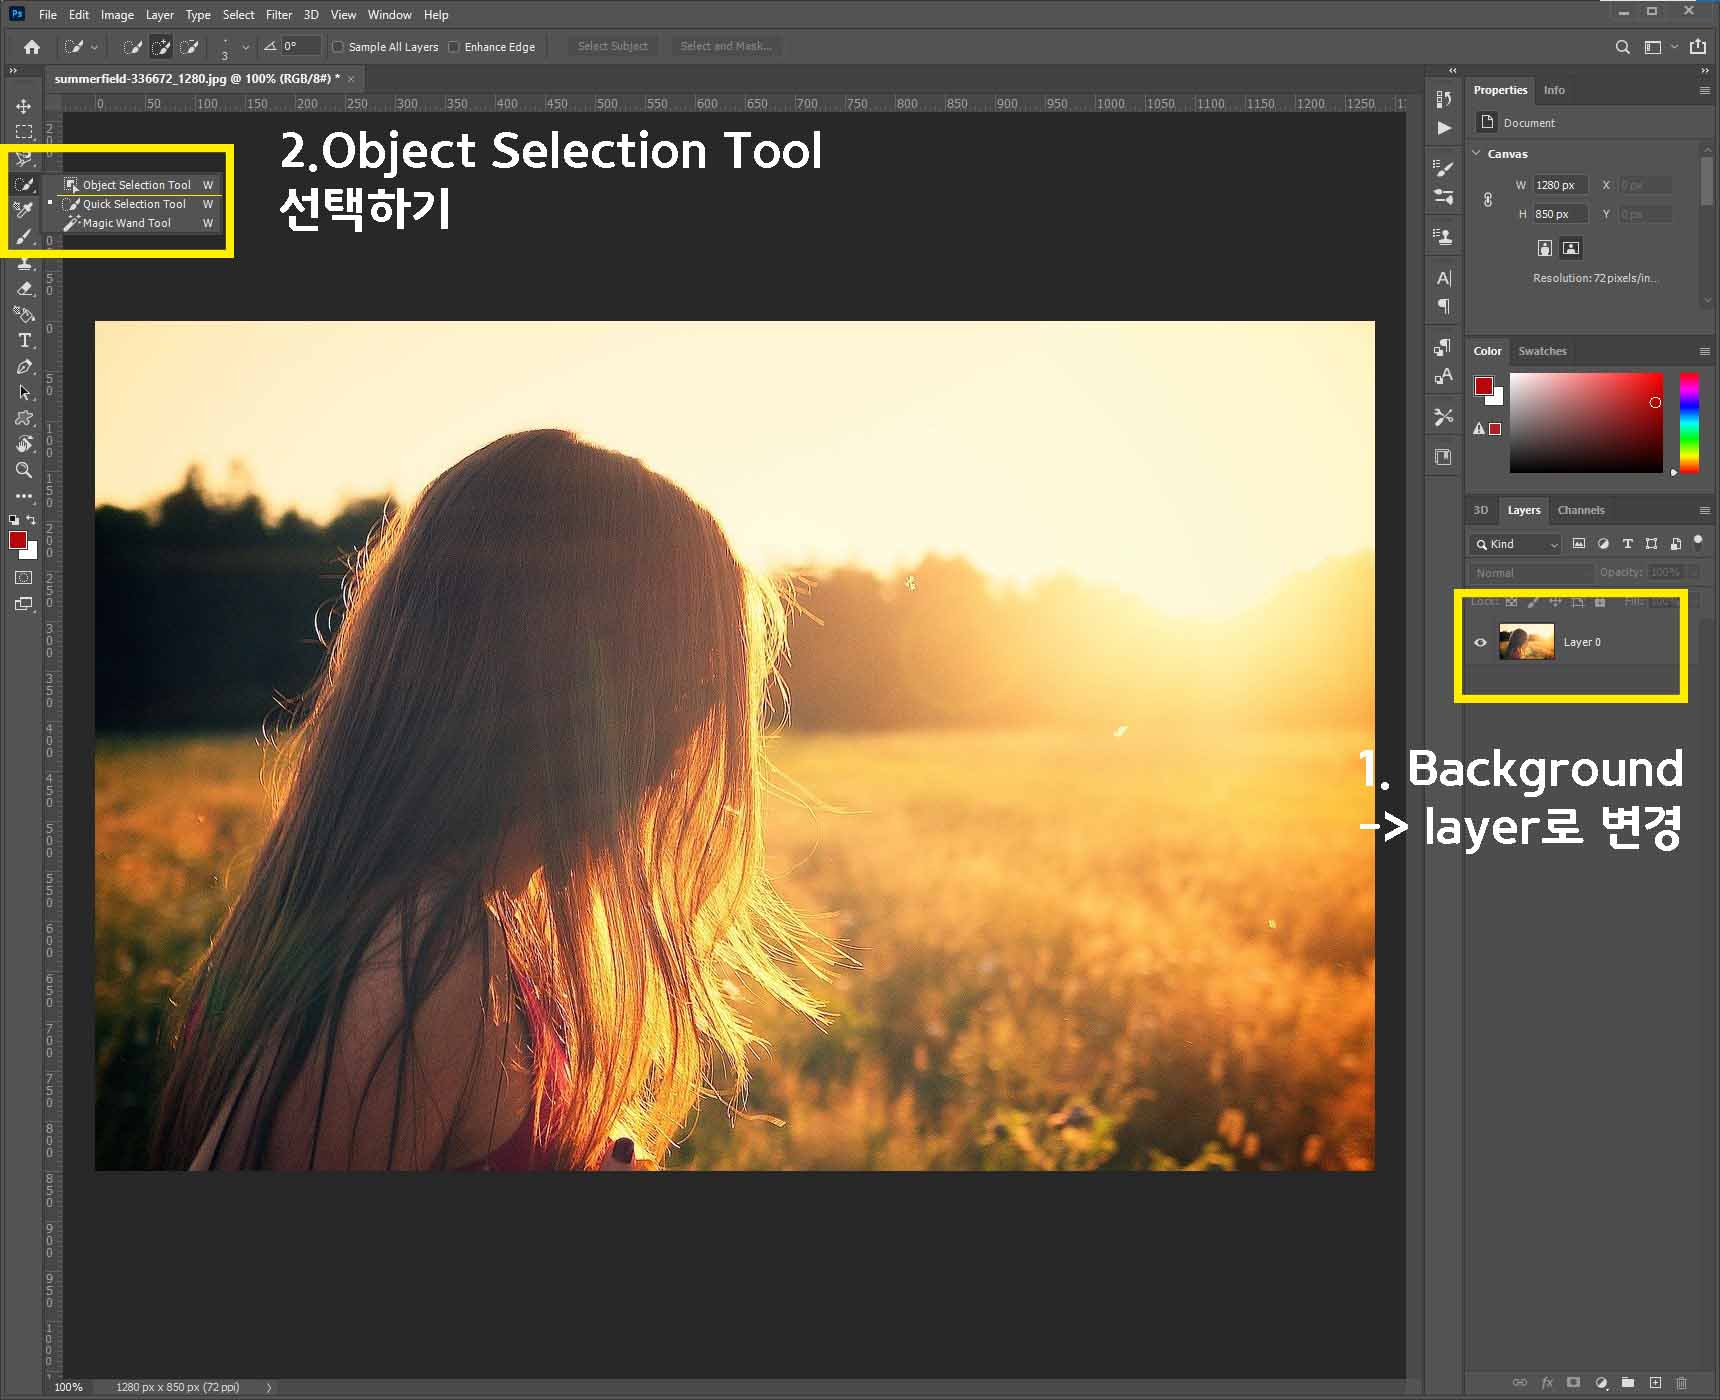The width and height of the screenshot is (1720, 1400).
Task: Select the Brush tool in the toolbar
Action: pyautogui.click(x=24, y=237)
